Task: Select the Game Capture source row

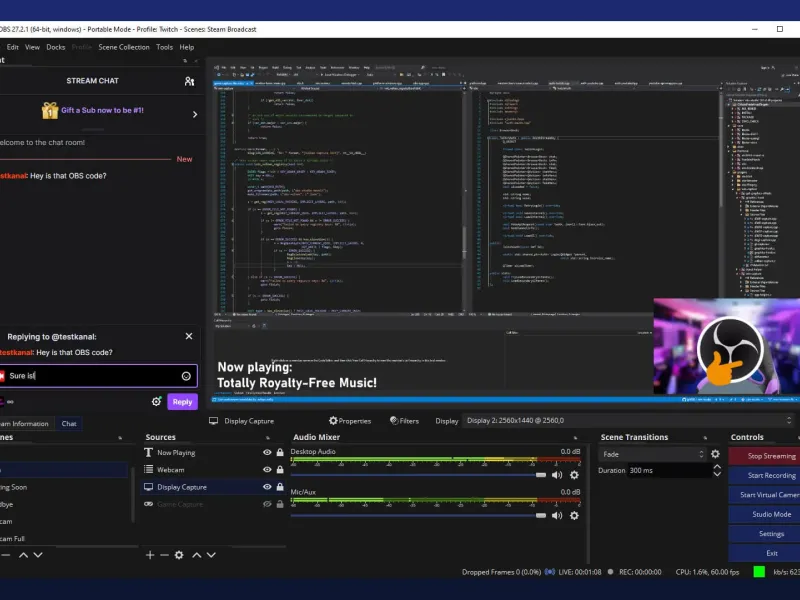Action: [212, 504]
